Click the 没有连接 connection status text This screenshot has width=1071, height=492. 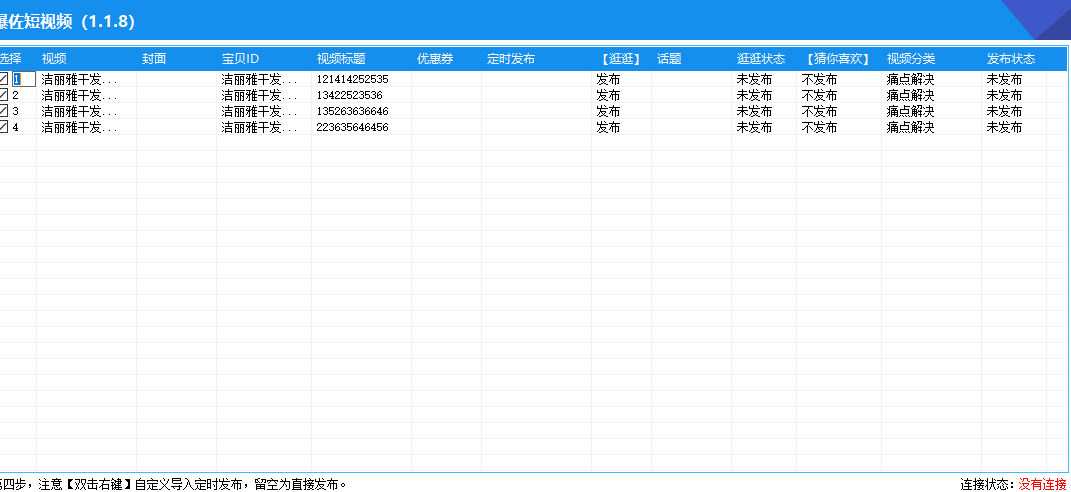pyautogui.click(x=1042, y=484)
